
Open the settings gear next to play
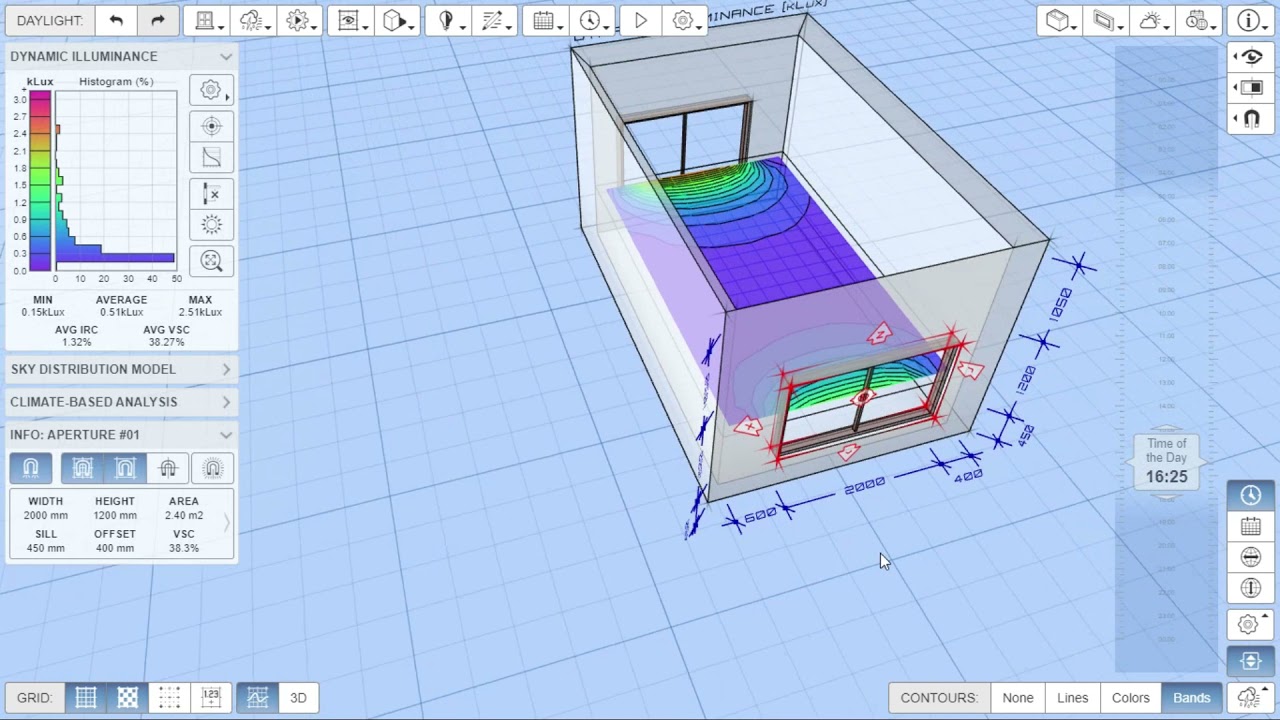tap(686, 21)
